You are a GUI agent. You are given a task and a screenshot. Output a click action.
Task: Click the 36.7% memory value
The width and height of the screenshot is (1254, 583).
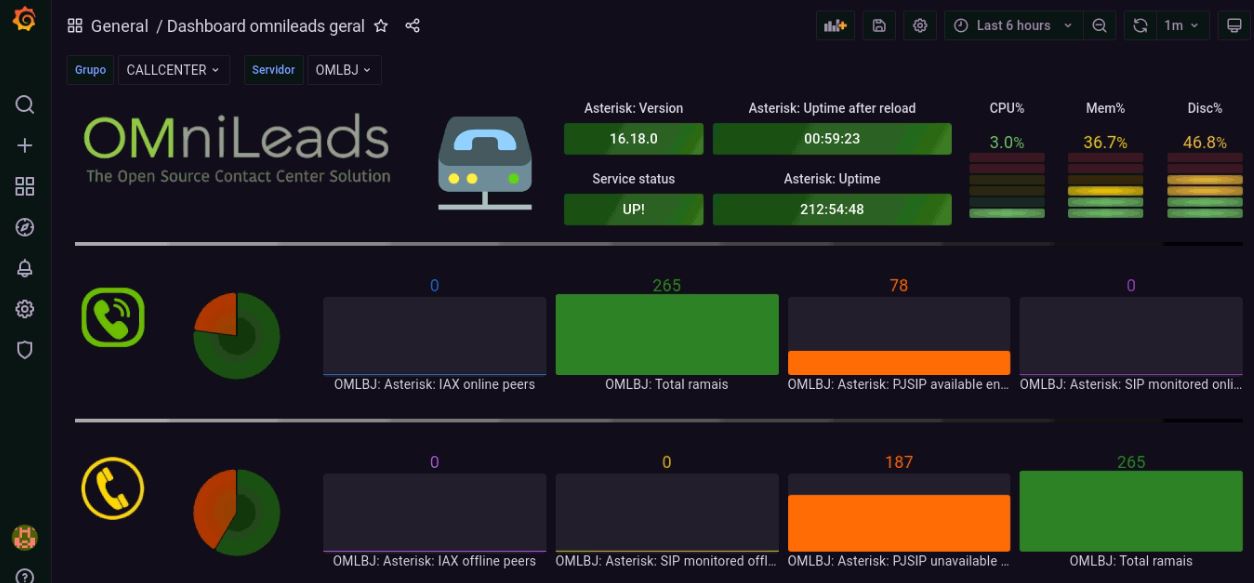tap(1105, 142)
